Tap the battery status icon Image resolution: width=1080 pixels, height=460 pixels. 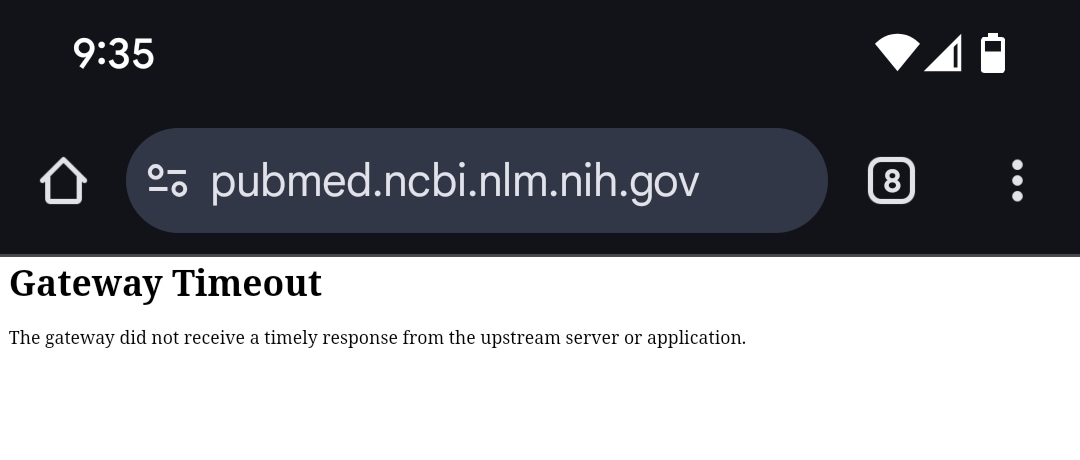993,53
